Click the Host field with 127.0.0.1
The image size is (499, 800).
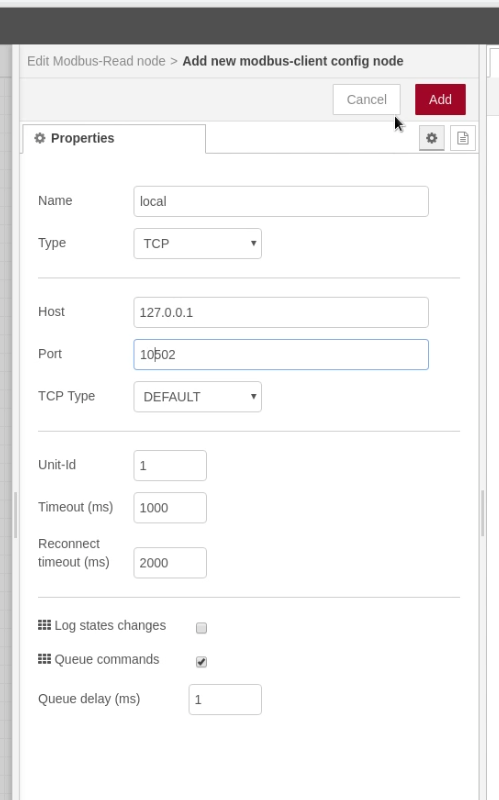pyautogui.click(x=281, y=312)
